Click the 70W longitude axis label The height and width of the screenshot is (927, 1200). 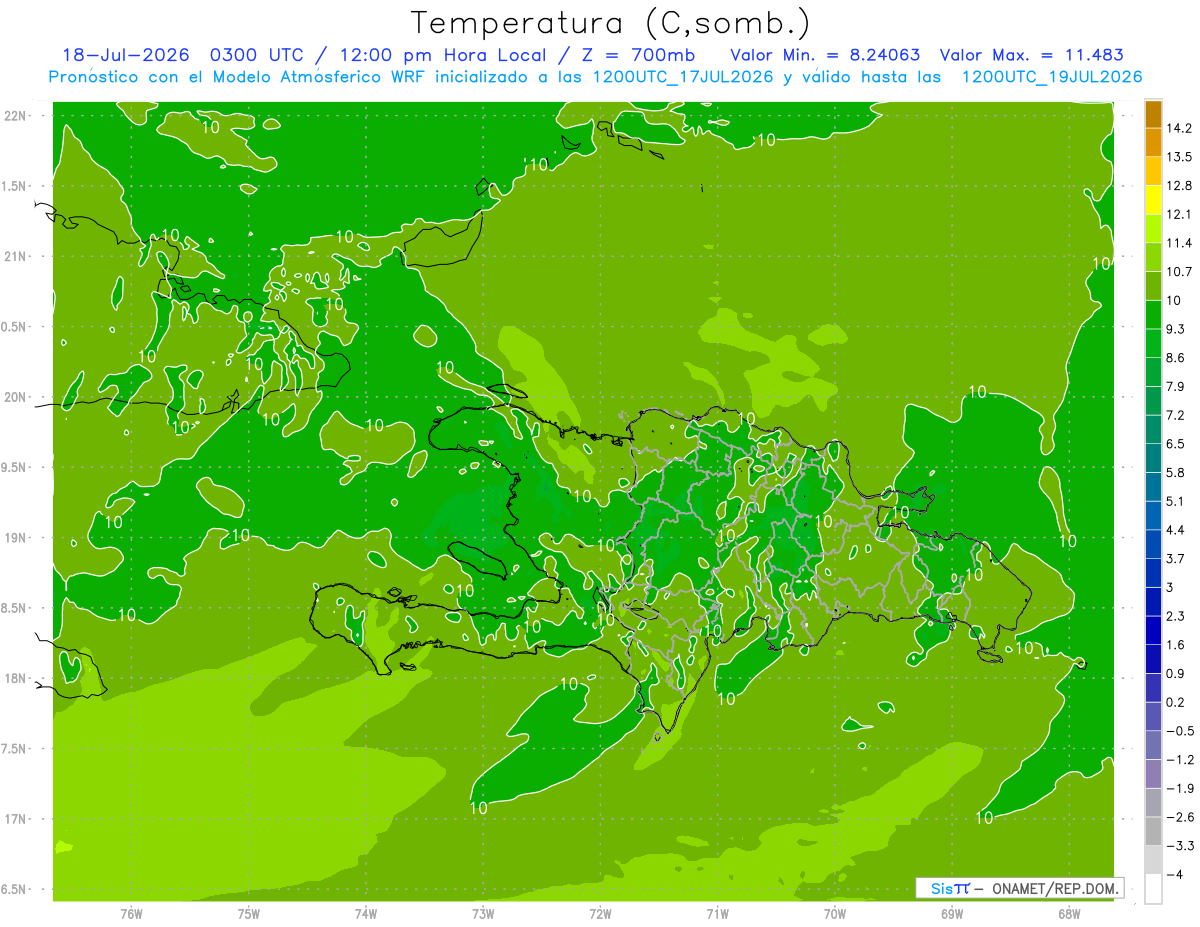pos(834,913)
